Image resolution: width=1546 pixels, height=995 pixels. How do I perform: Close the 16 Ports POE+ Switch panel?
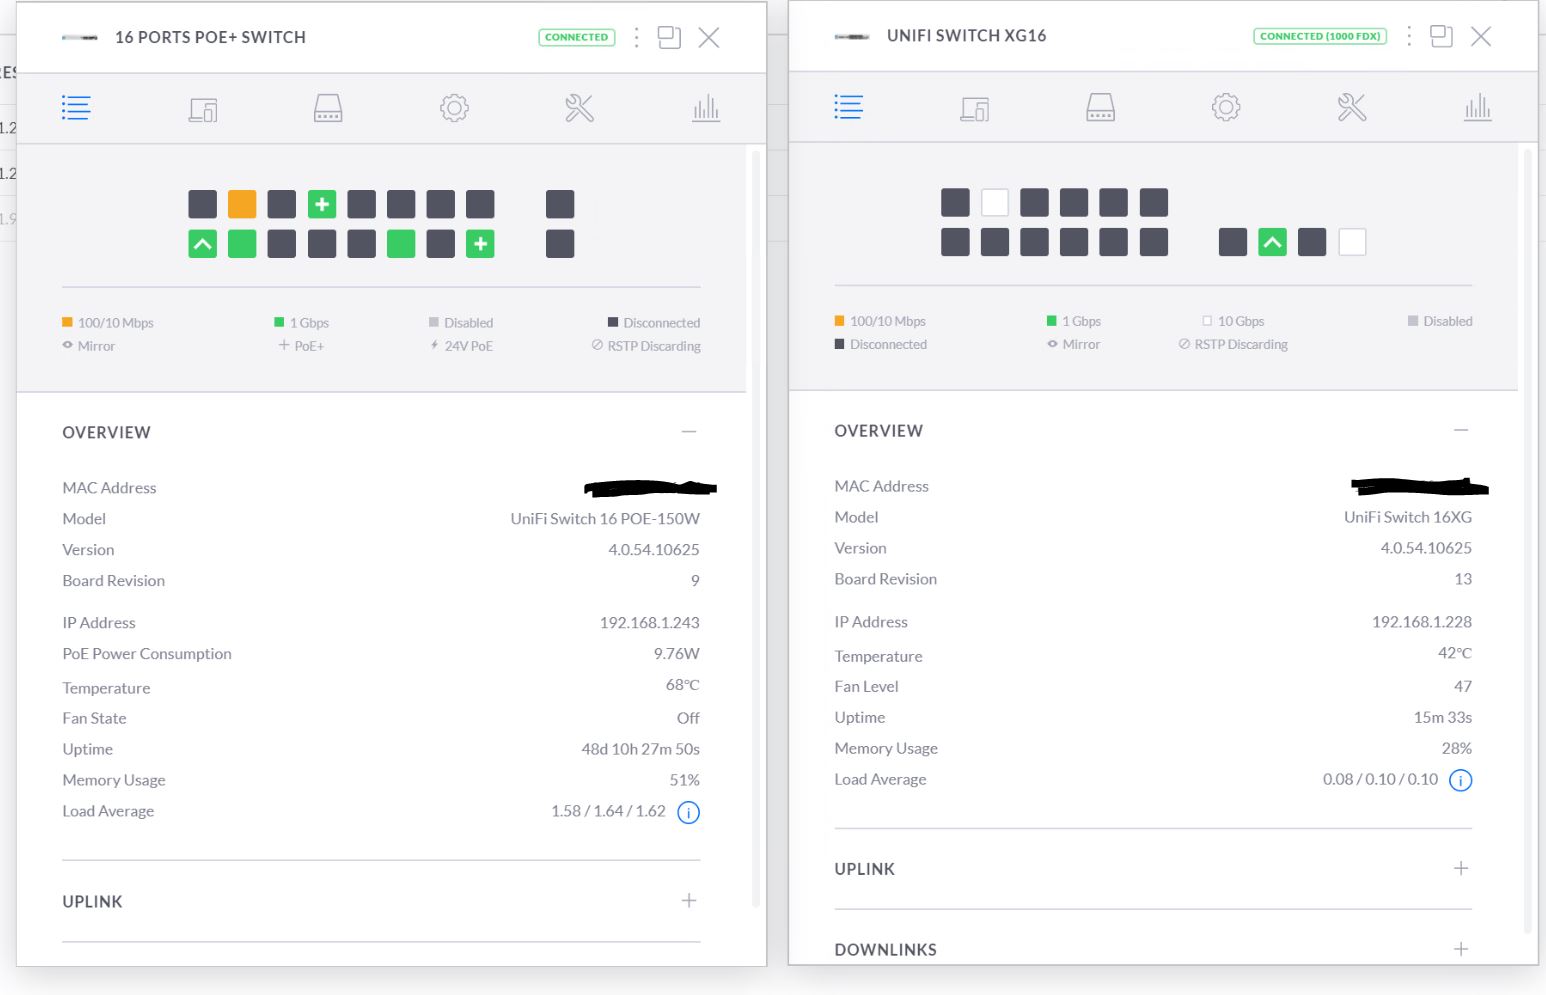click(x=709, y=38)
